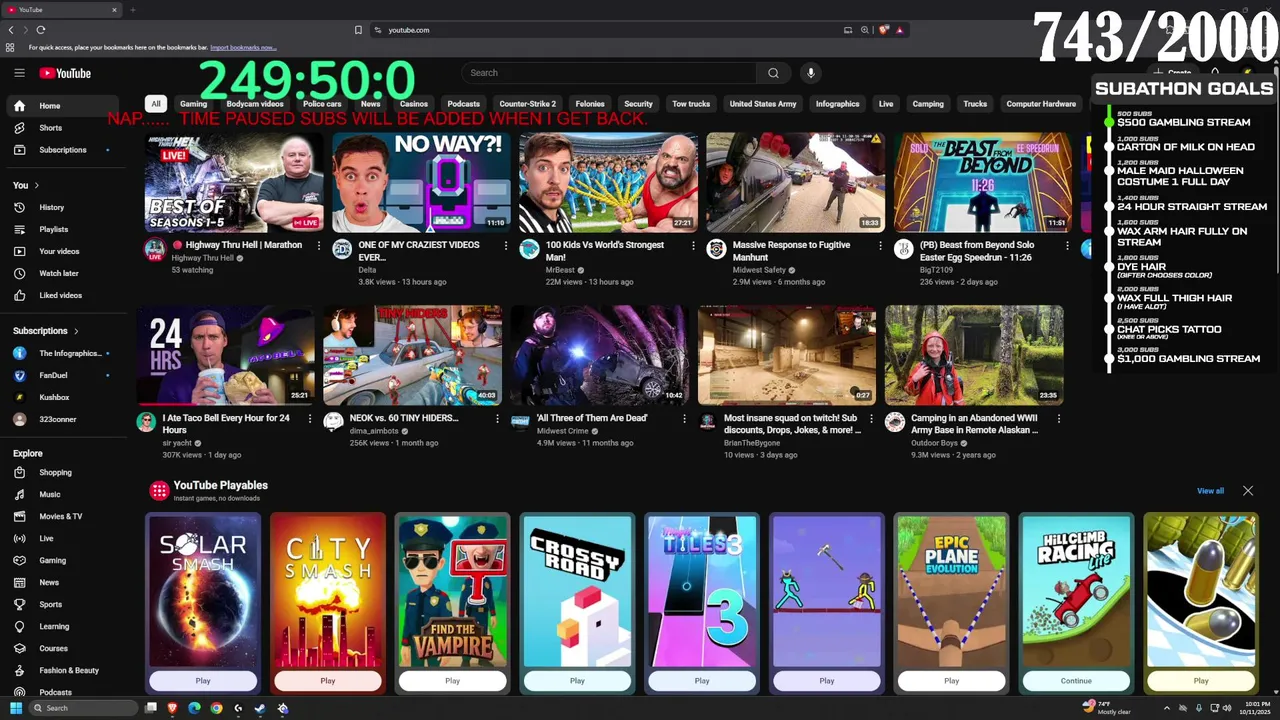Dismiss the YouTube Playables shelf
Screen dimensions: 1280x720
(1248, 491)
